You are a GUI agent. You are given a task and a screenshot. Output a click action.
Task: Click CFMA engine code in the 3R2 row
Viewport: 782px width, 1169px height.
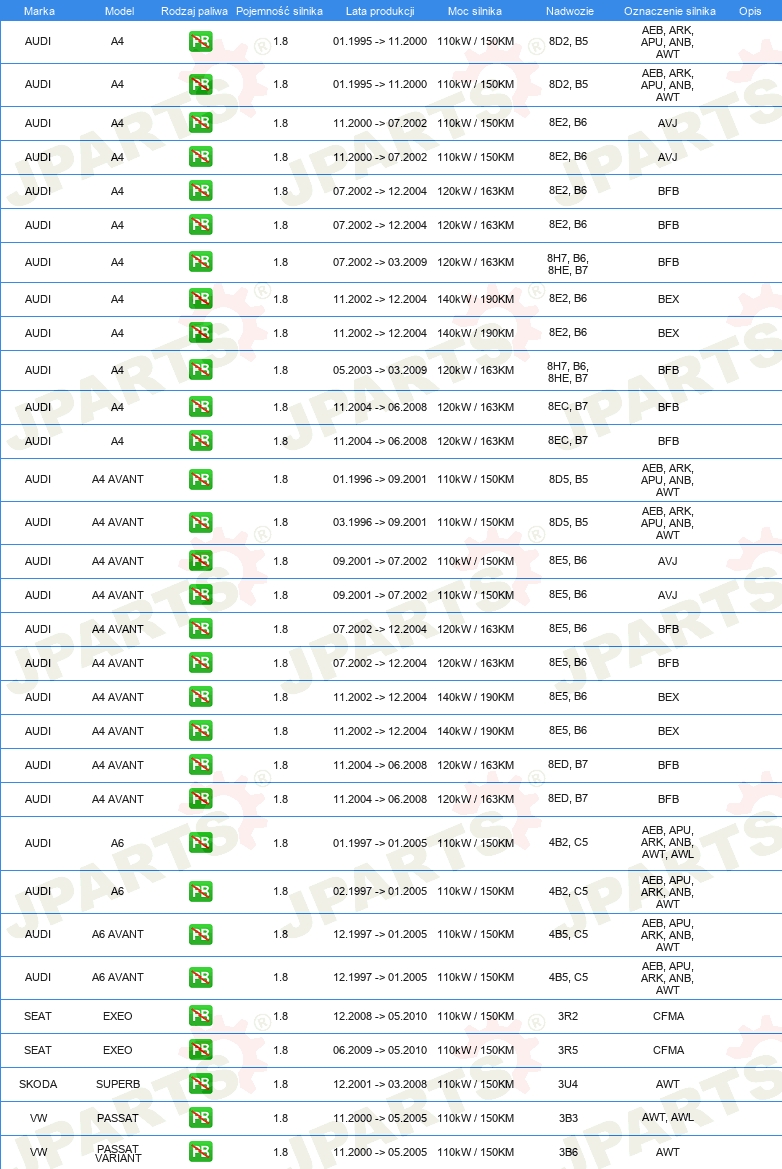[669, 1016]
